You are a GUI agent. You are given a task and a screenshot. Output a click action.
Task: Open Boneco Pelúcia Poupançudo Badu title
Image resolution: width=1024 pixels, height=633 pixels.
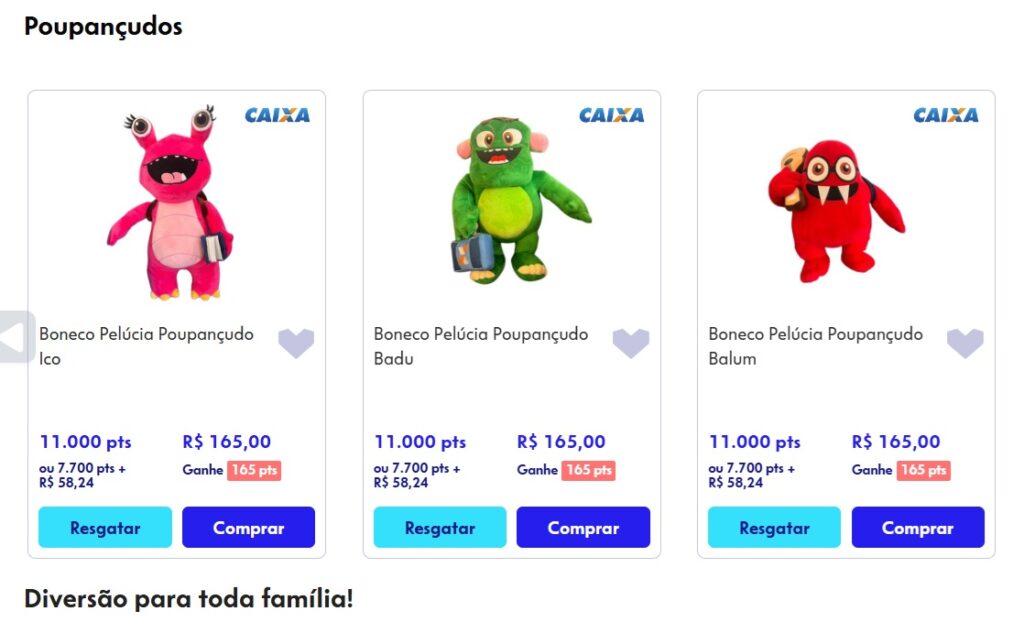pos(481,345)
